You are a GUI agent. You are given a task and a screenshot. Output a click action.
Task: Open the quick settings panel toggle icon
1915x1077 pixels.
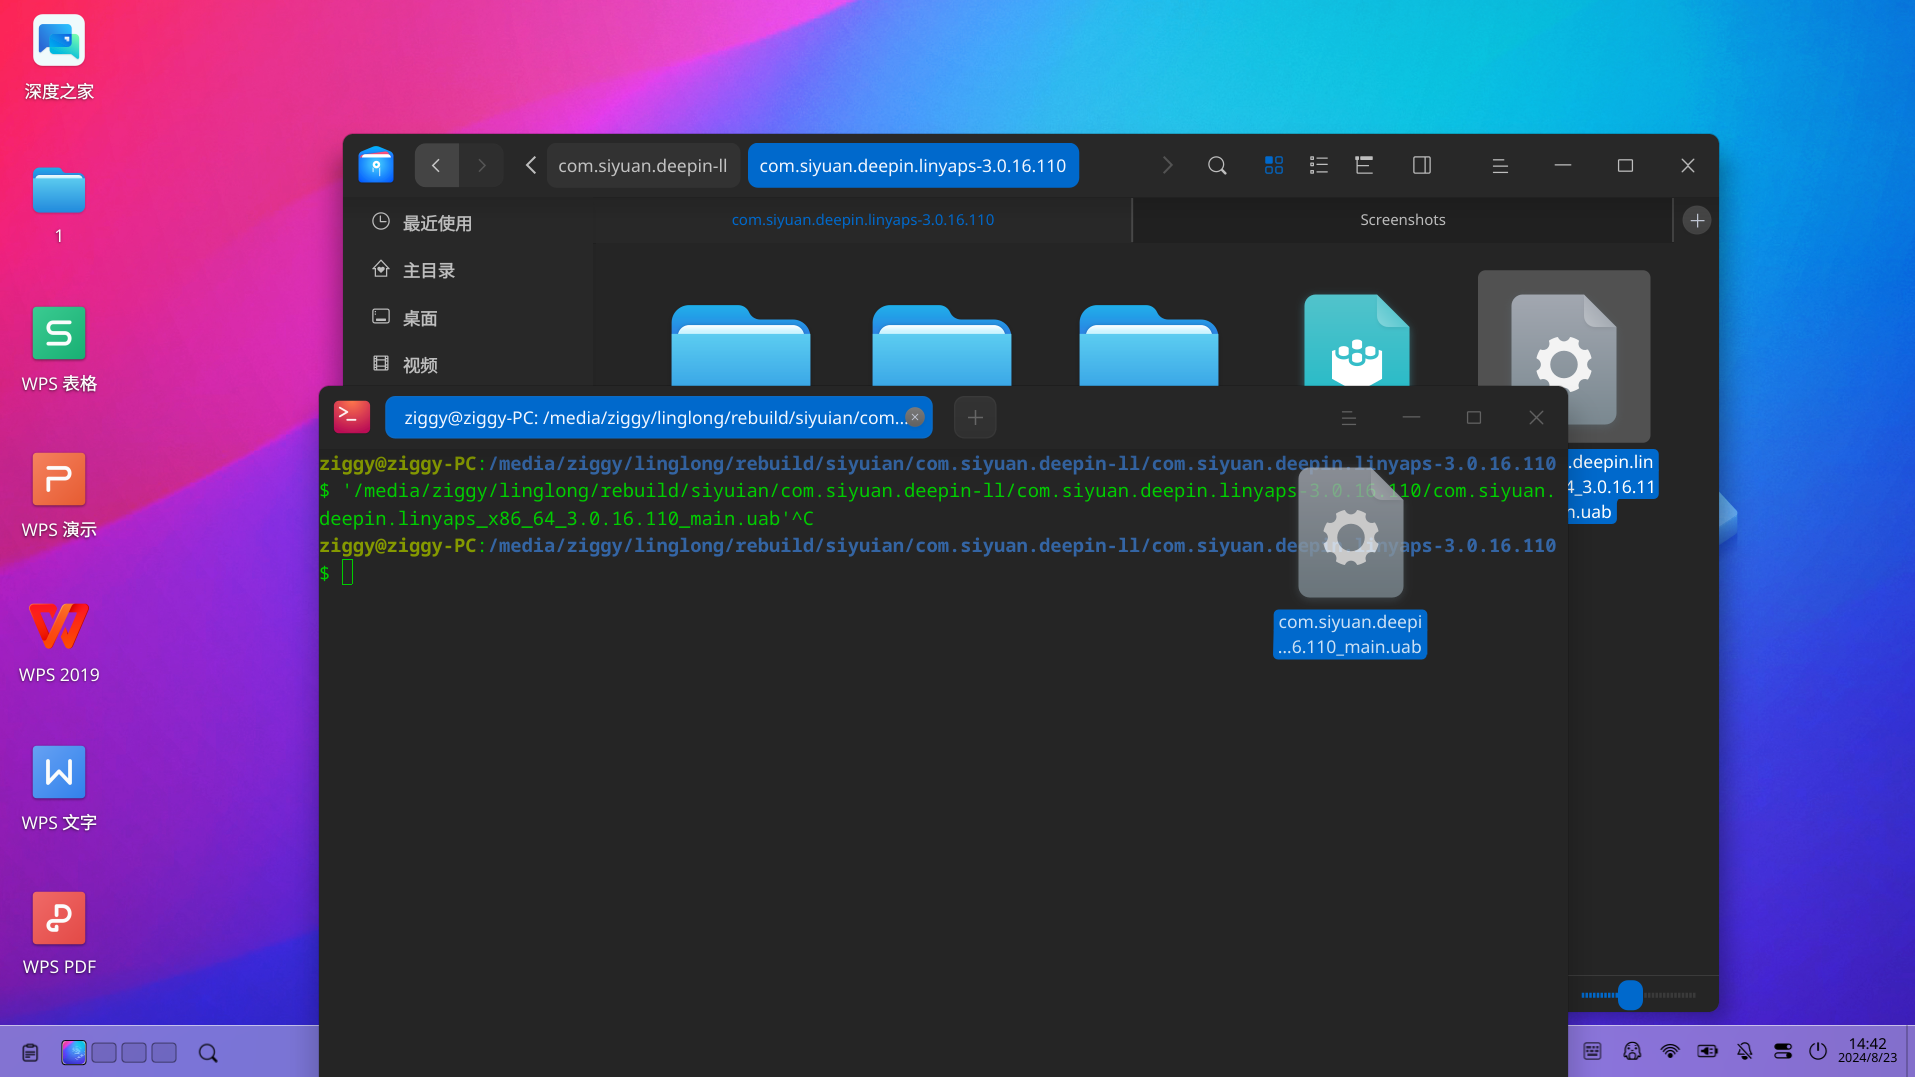(x=1783, y=1051)
